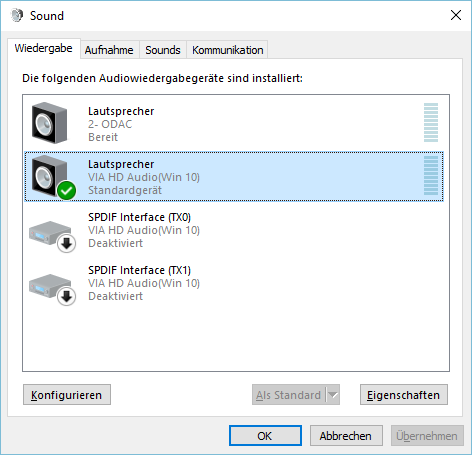The height and width of the screenshot is (455, 472).
Task: Confirm with the OK button
Action: click(x=265, y=436)
